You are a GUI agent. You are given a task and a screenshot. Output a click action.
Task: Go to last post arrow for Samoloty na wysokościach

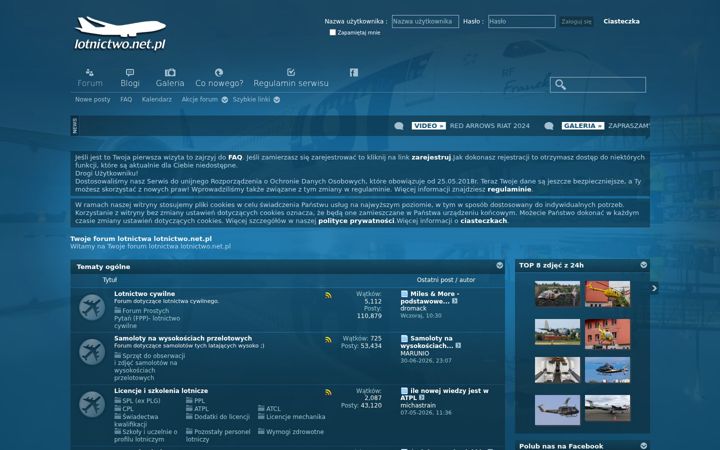[458, 346]
